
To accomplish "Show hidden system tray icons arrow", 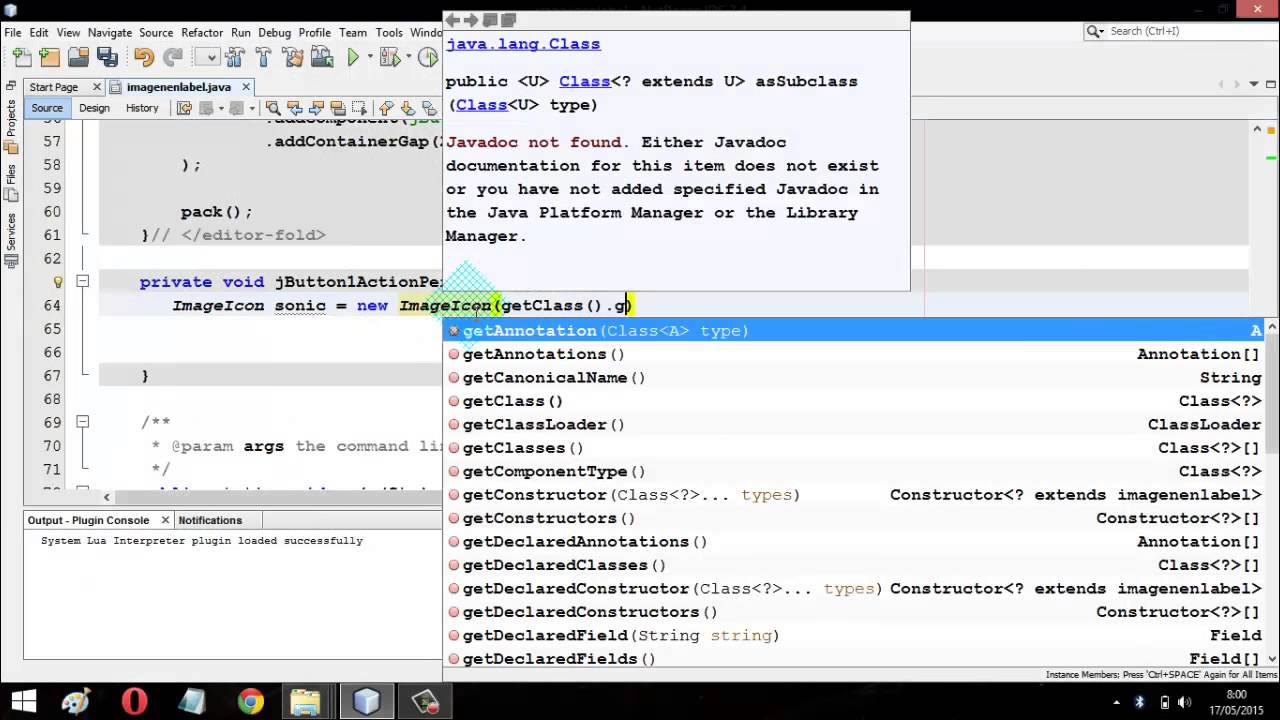I will point(1117,702).
